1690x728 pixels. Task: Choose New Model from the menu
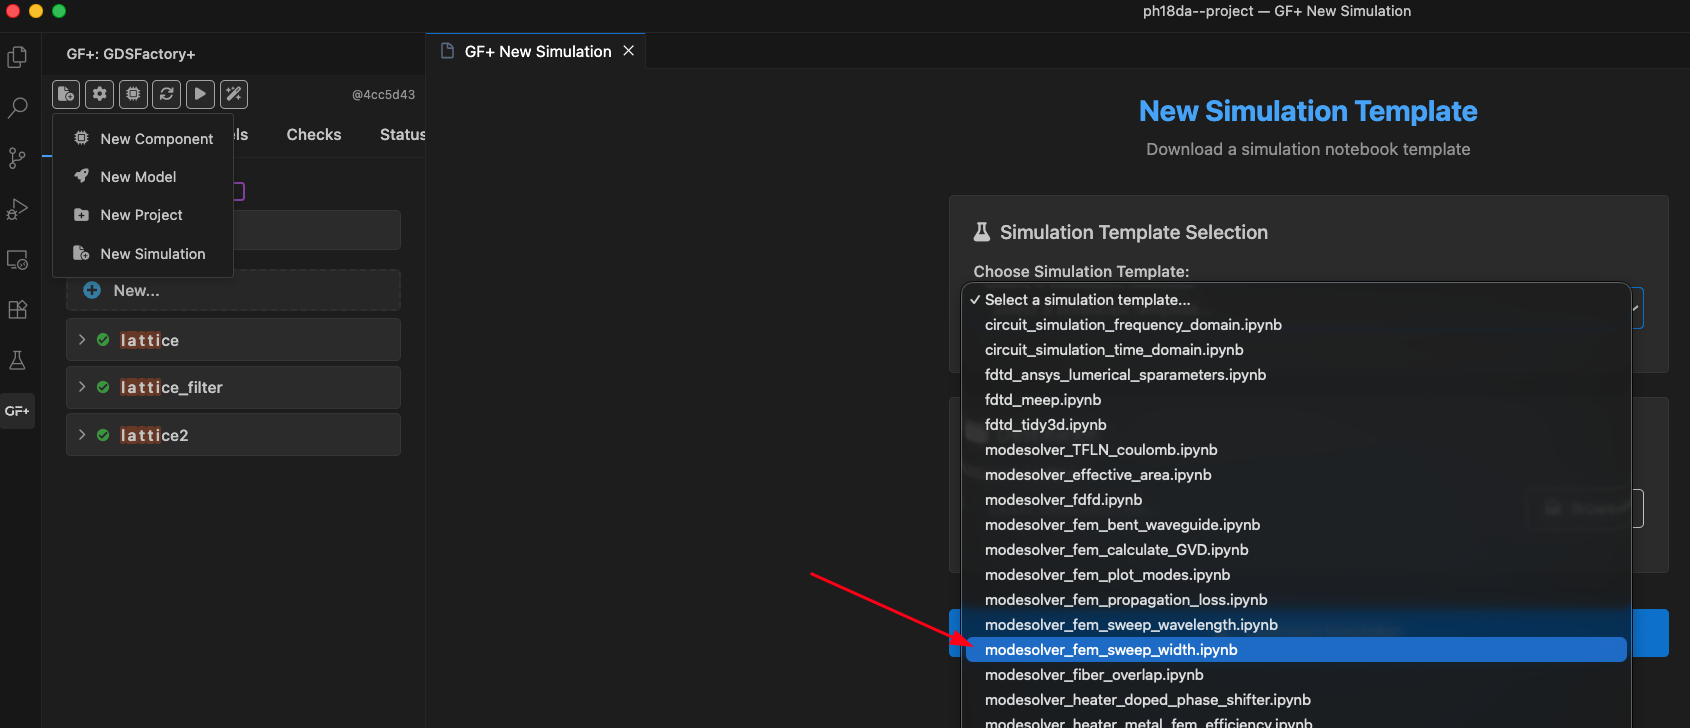click(x=143, y=177)
